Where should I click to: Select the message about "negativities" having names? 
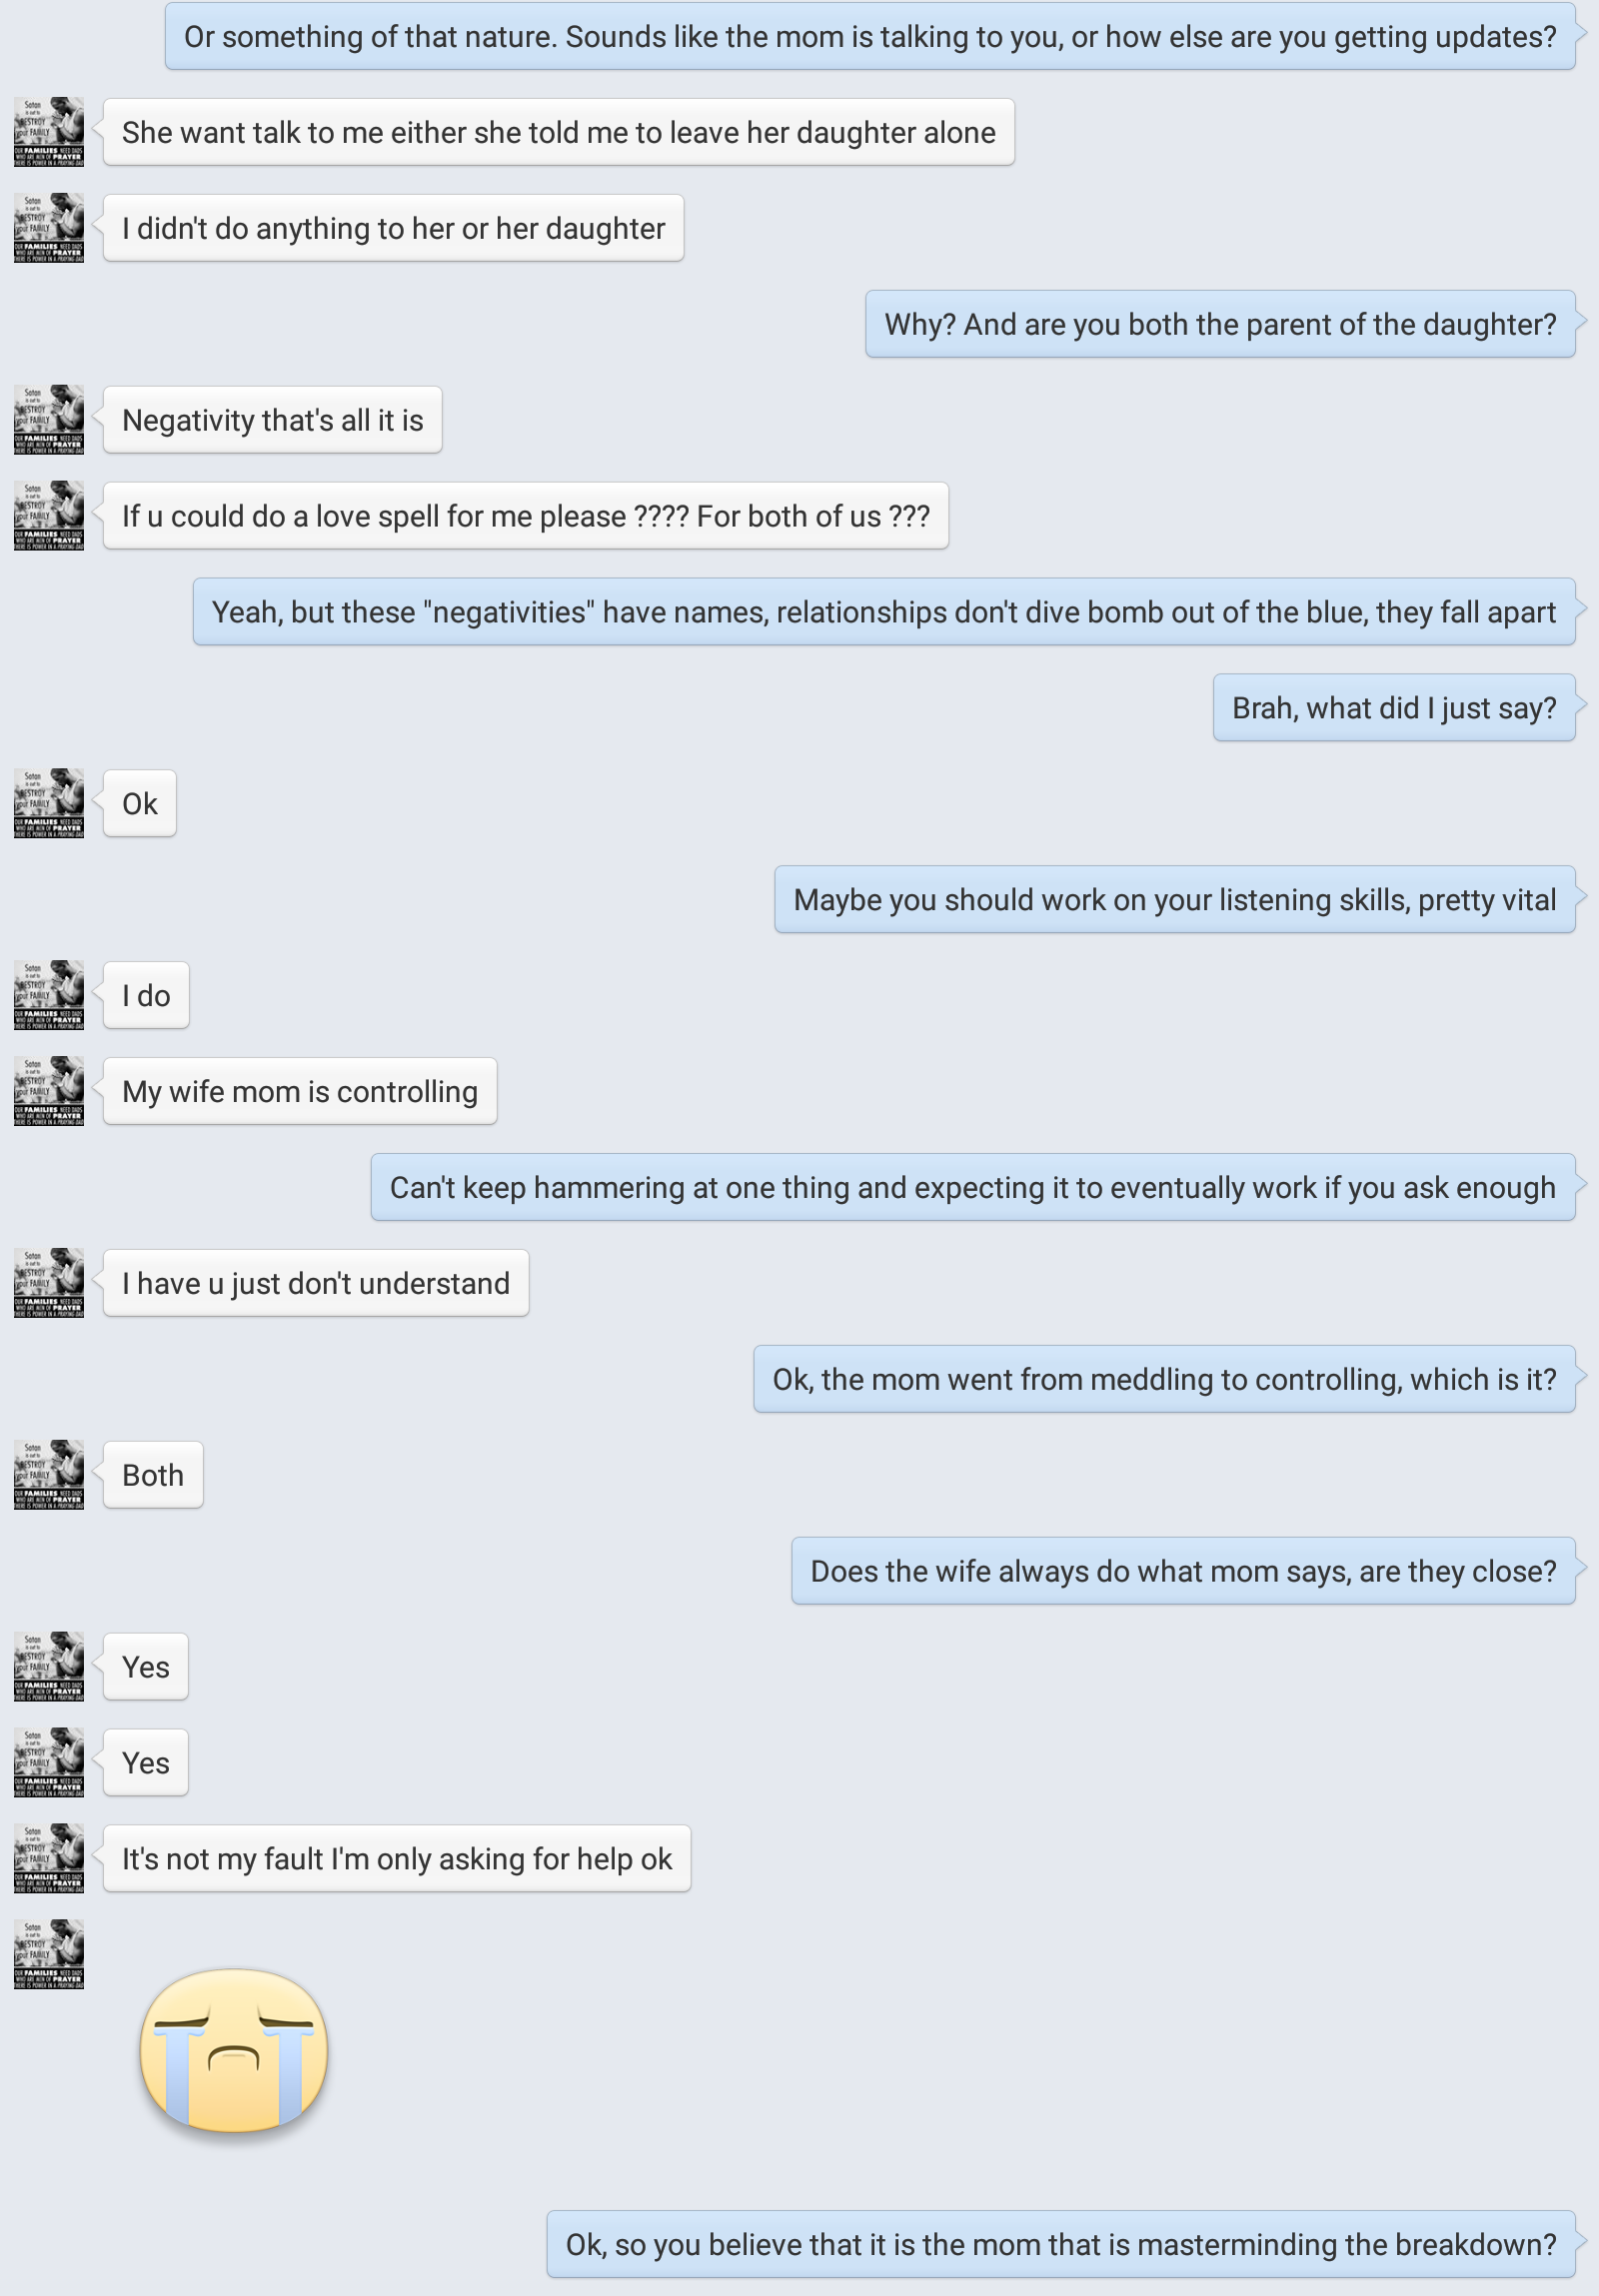point(883,612)
